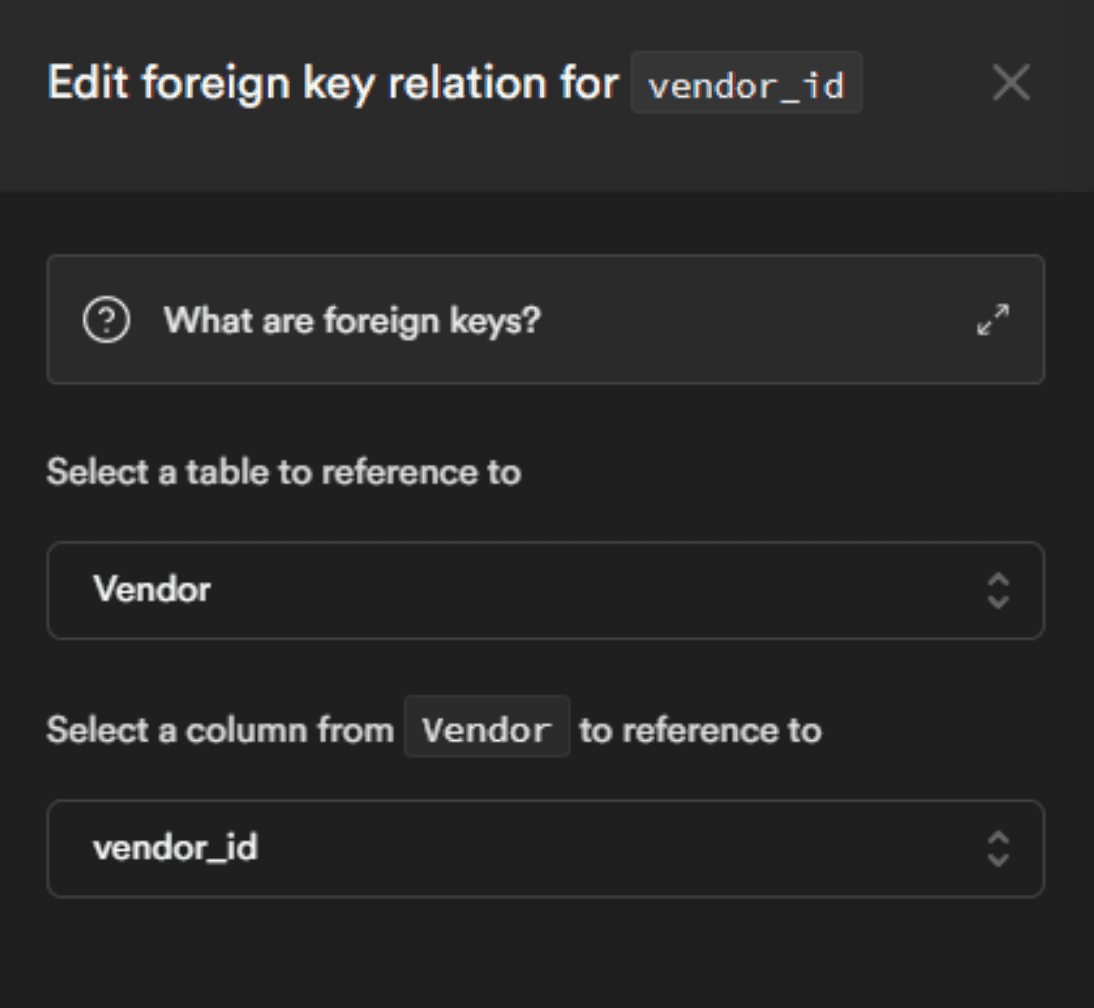Screen dimensions: 1094x1008
Task: Click the question mark help icon
Action: (x=106, y=321)
